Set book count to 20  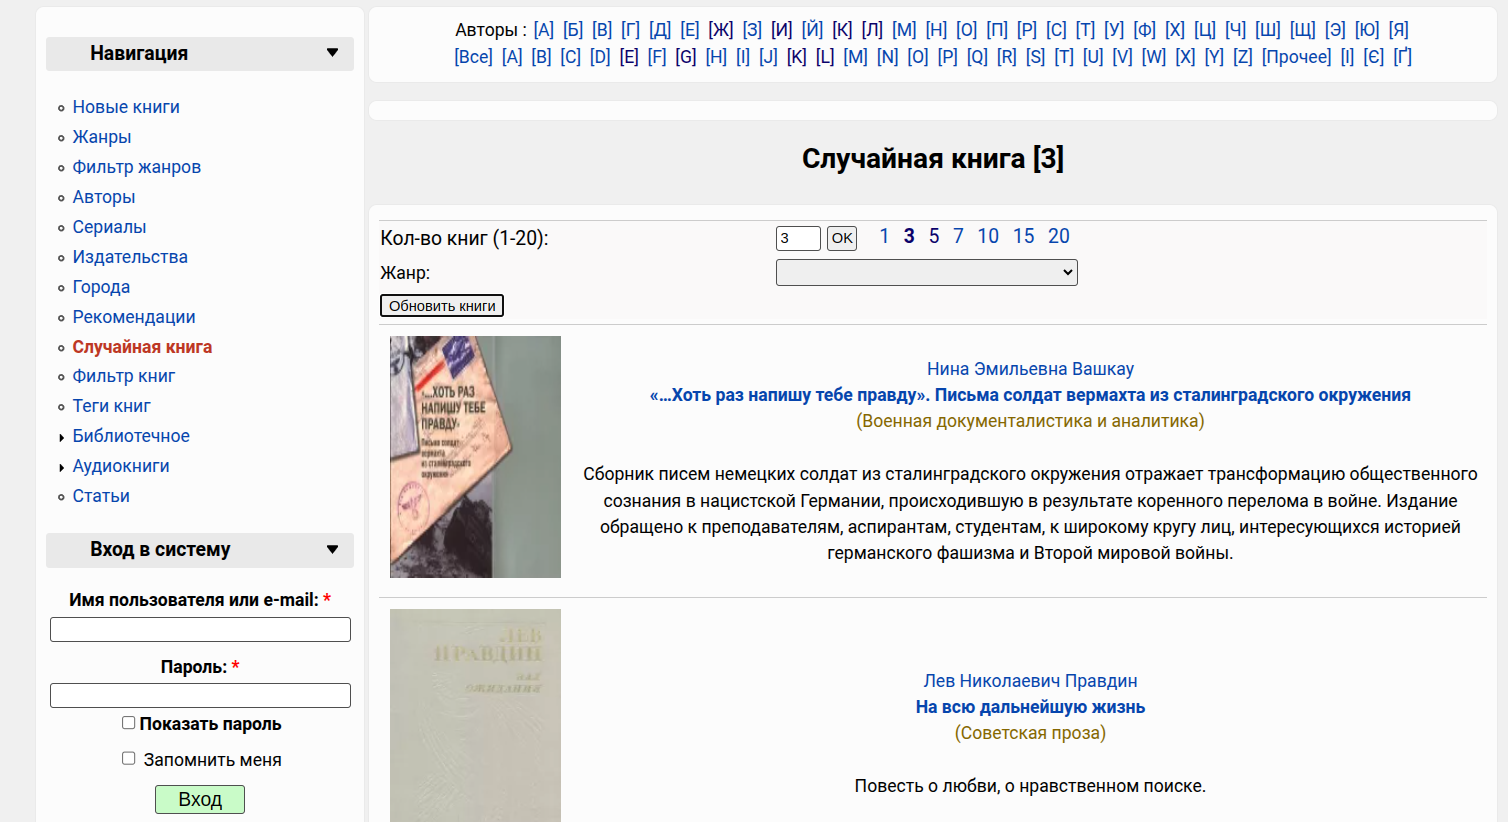(x=1058, y=236)
